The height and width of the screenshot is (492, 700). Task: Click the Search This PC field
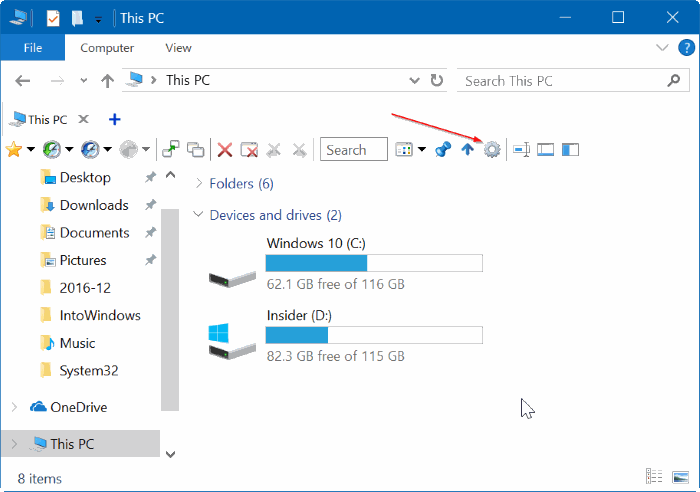coord(573,81)
